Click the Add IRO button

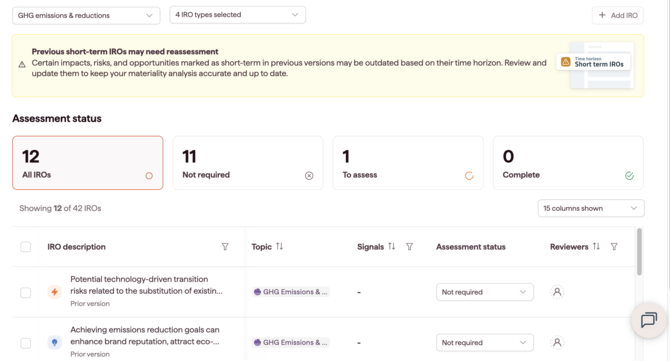point(618,15)
